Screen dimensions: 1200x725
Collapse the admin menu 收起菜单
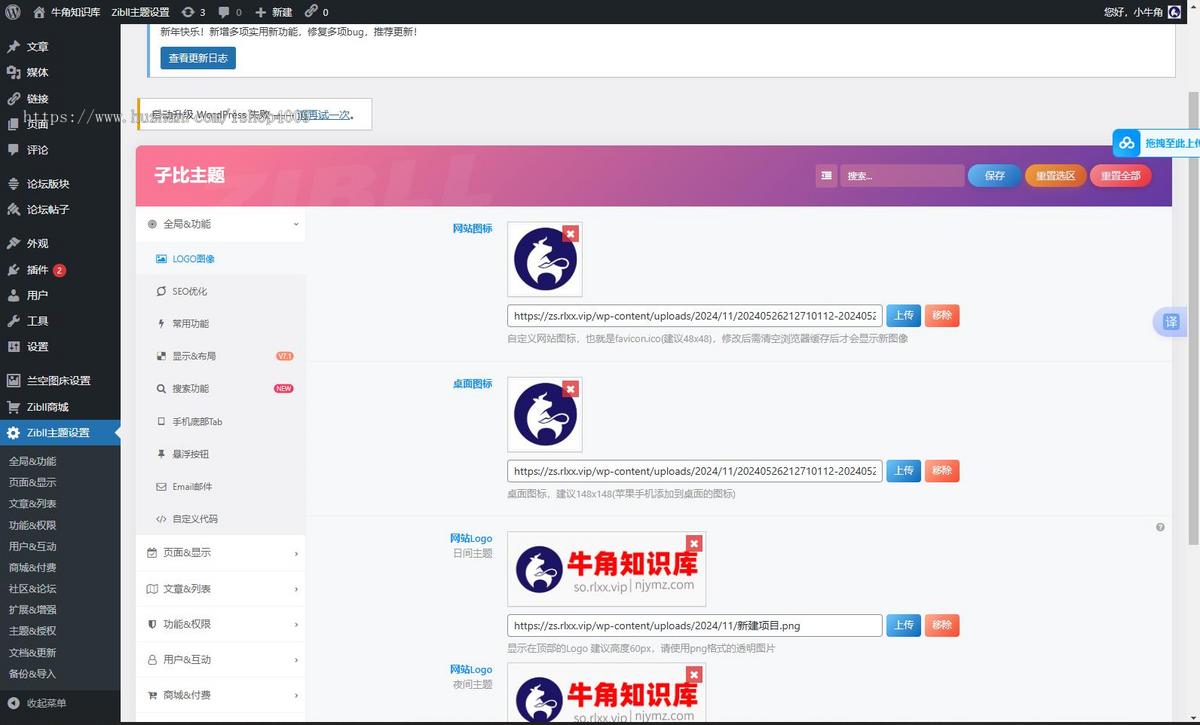pos(47,703)
